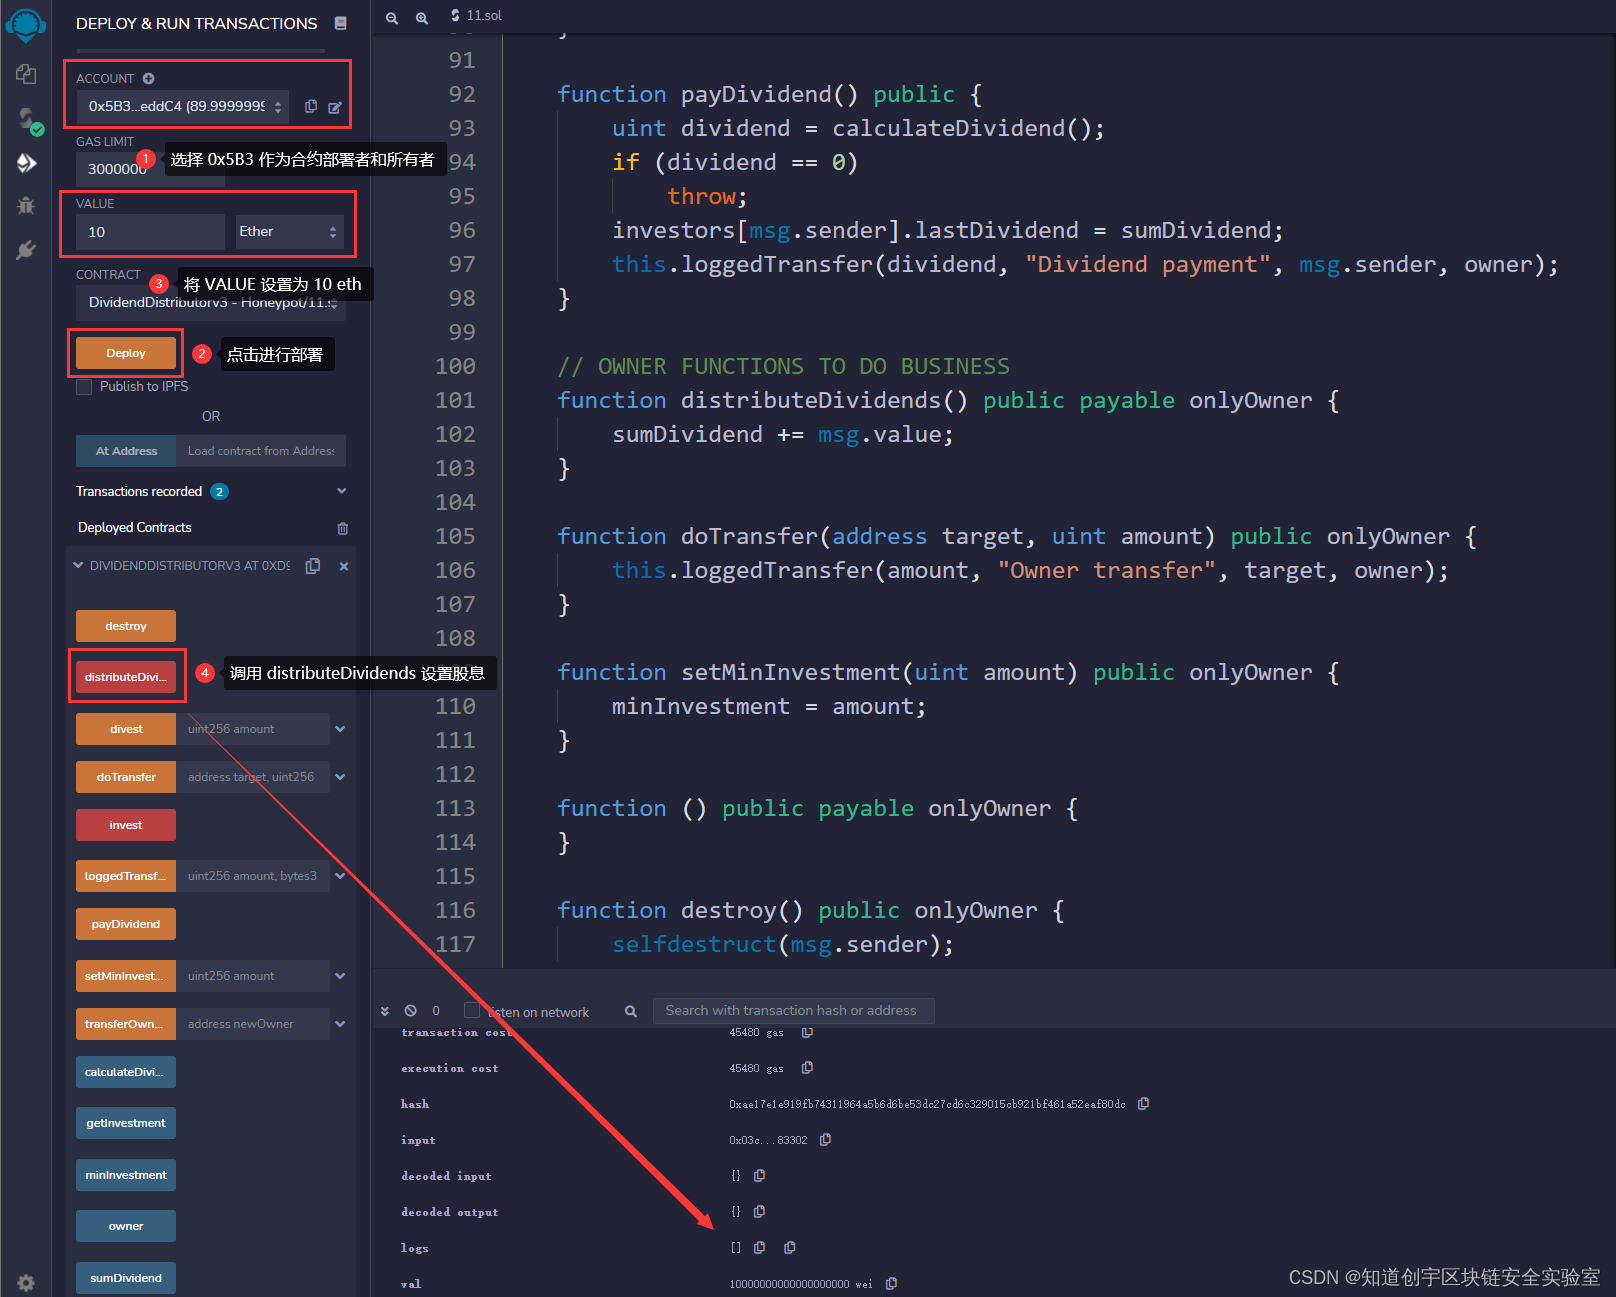This screenshot has width=1616, height=1297.
Task: Click the At Address button
Action: click(126, 451)
